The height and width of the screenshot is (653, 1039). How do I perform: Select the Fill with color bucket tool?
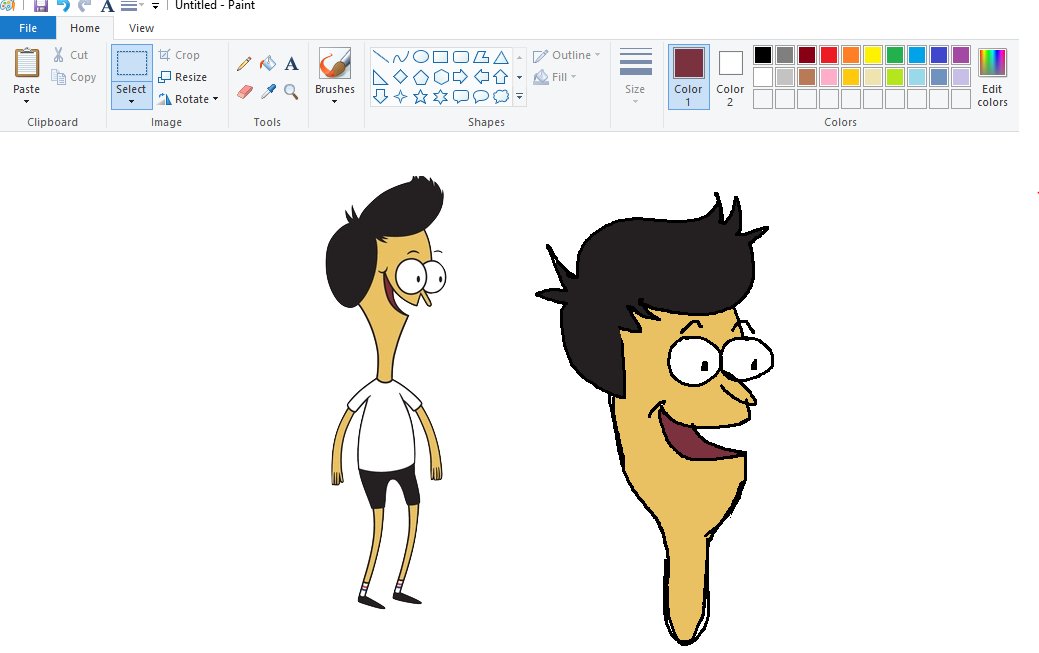click(x=268, y=64)
